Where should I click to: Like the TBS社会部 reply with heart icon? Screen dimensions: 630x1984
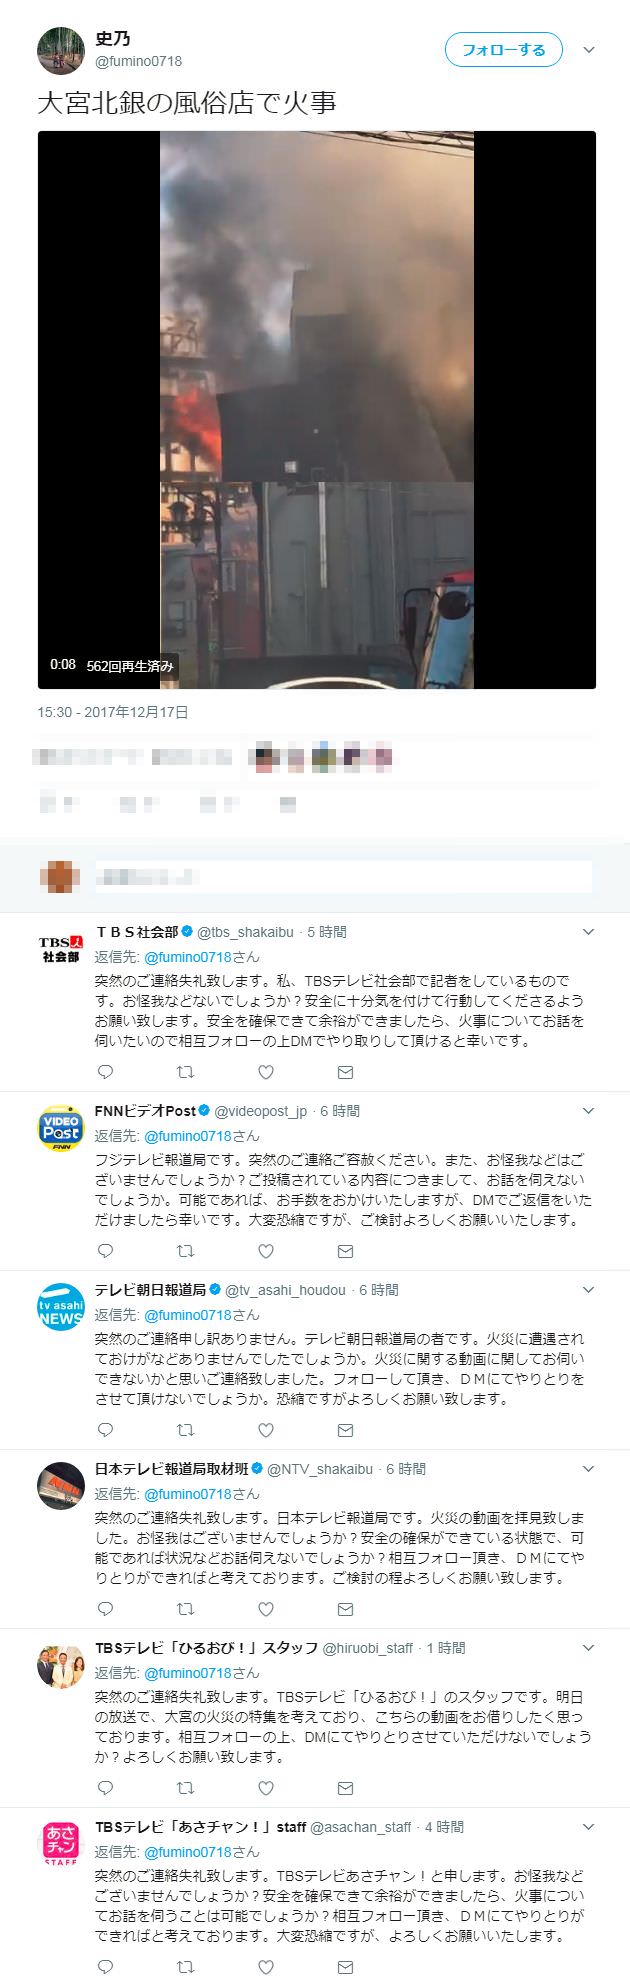click(x=266, y=1072)
